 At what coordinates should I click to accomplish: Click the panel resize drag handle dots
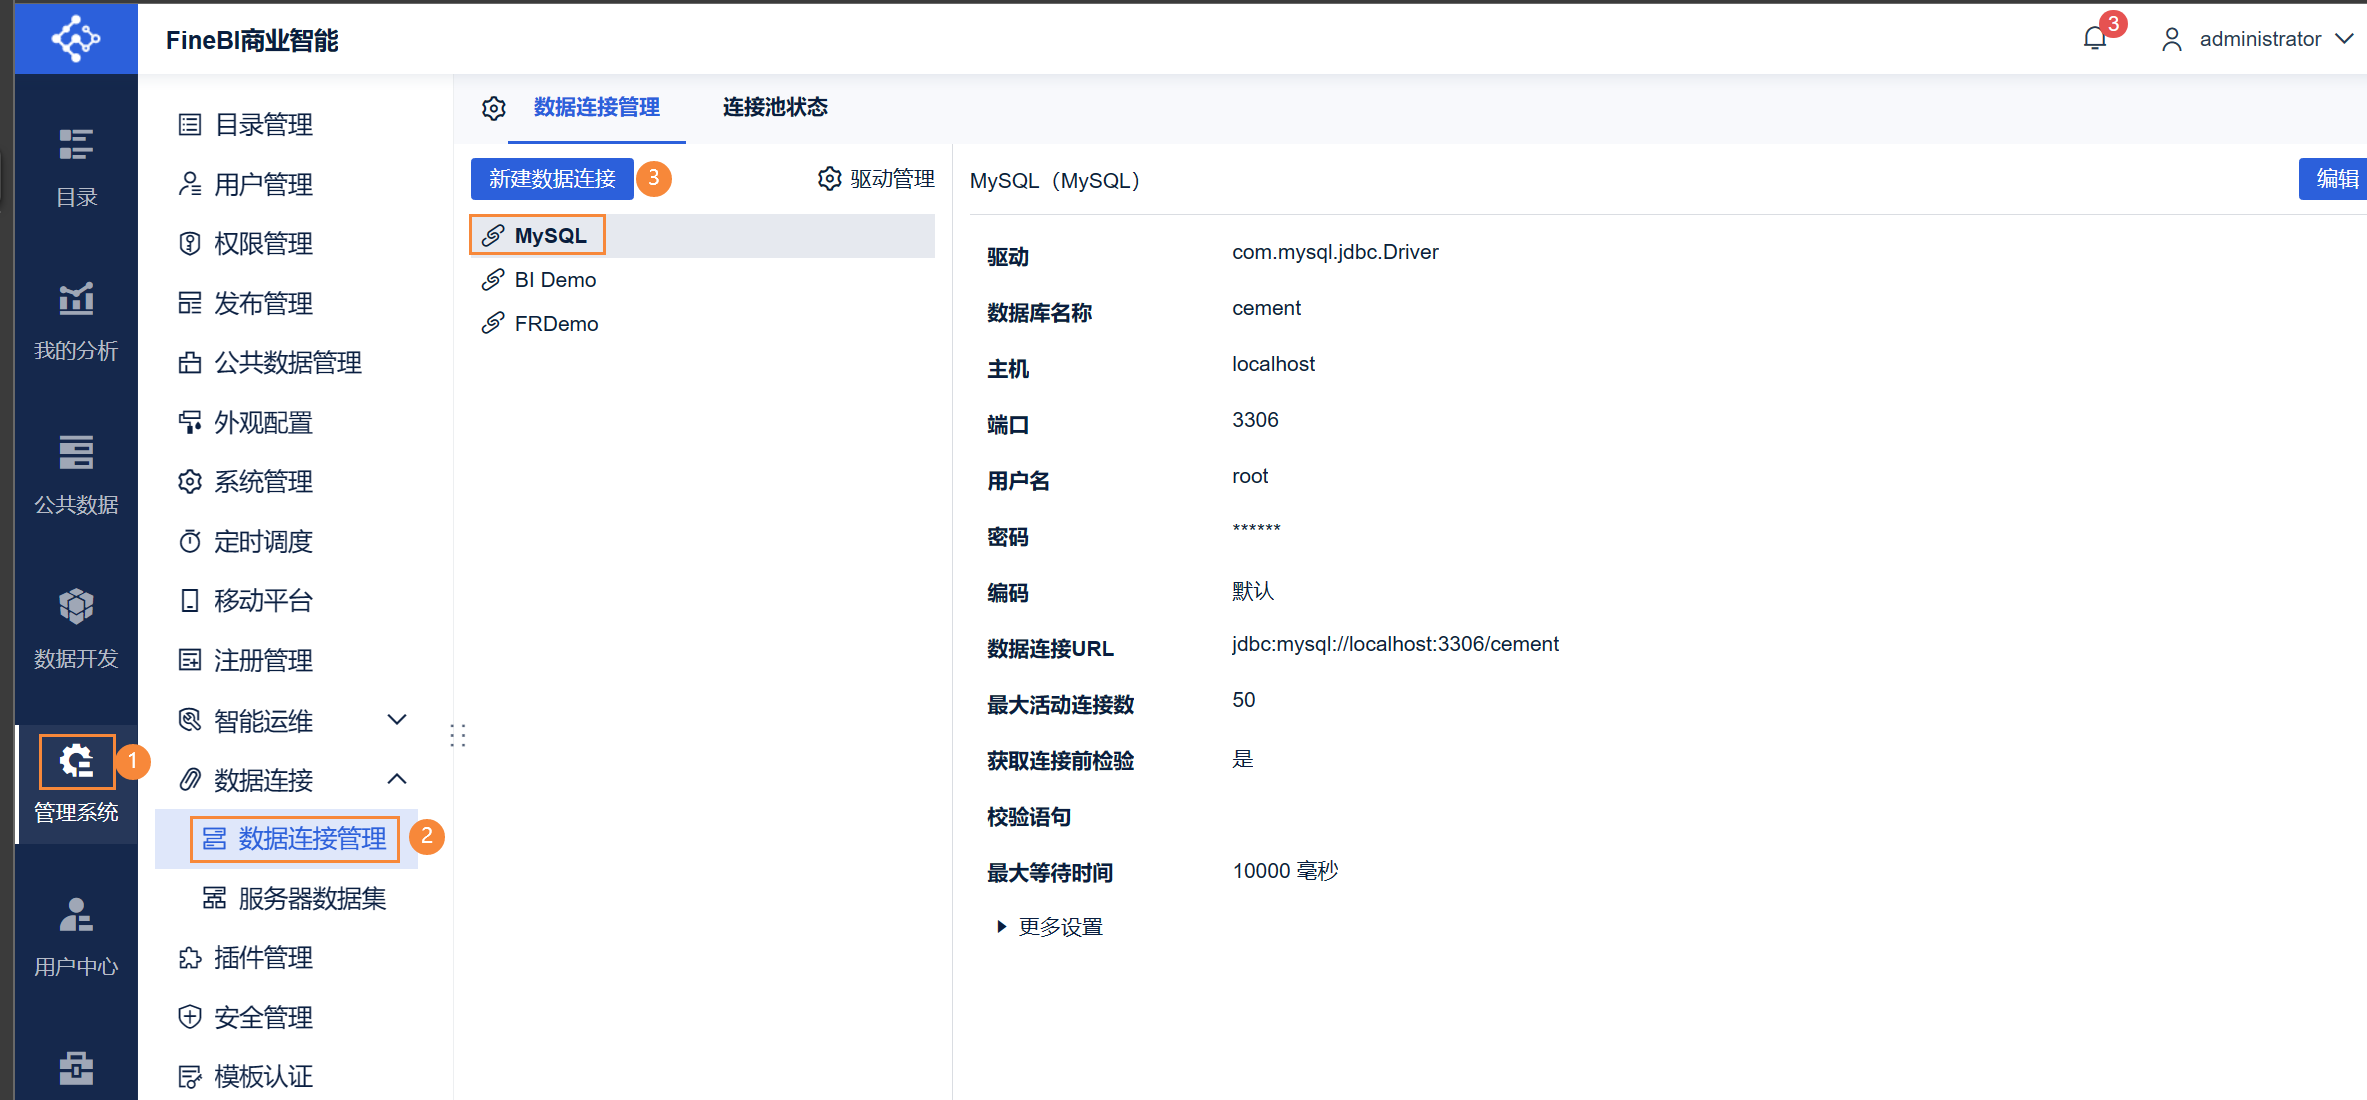tap(458, 736)
